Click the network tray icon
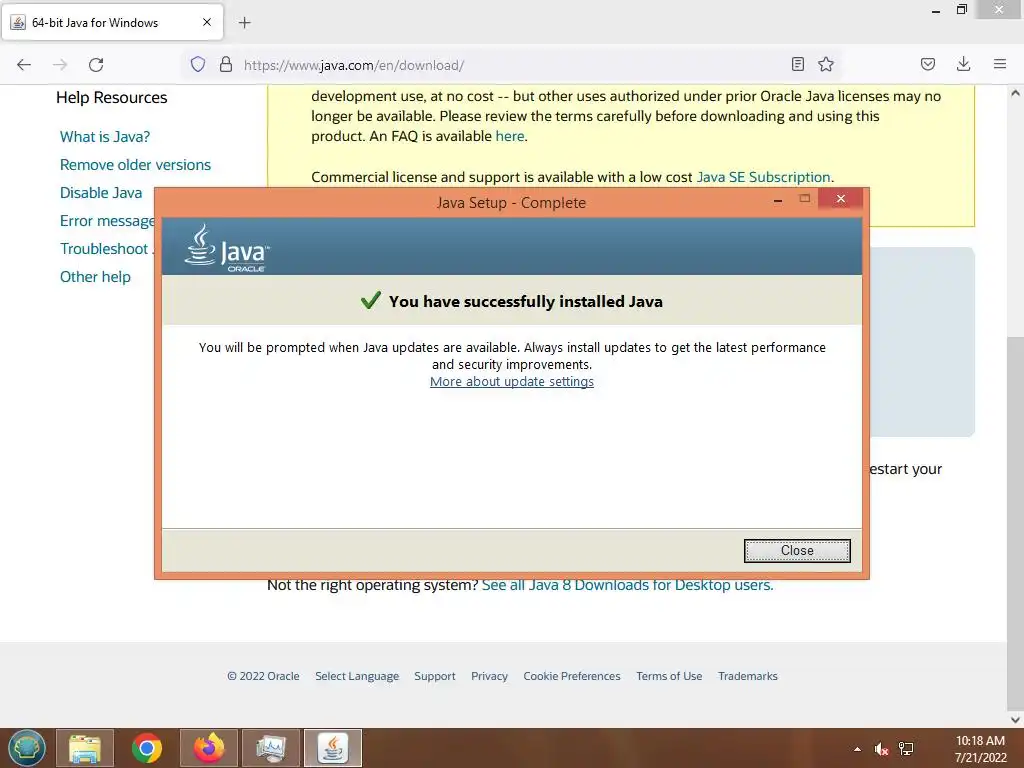The image size is (1024, 768). [906, 749]
